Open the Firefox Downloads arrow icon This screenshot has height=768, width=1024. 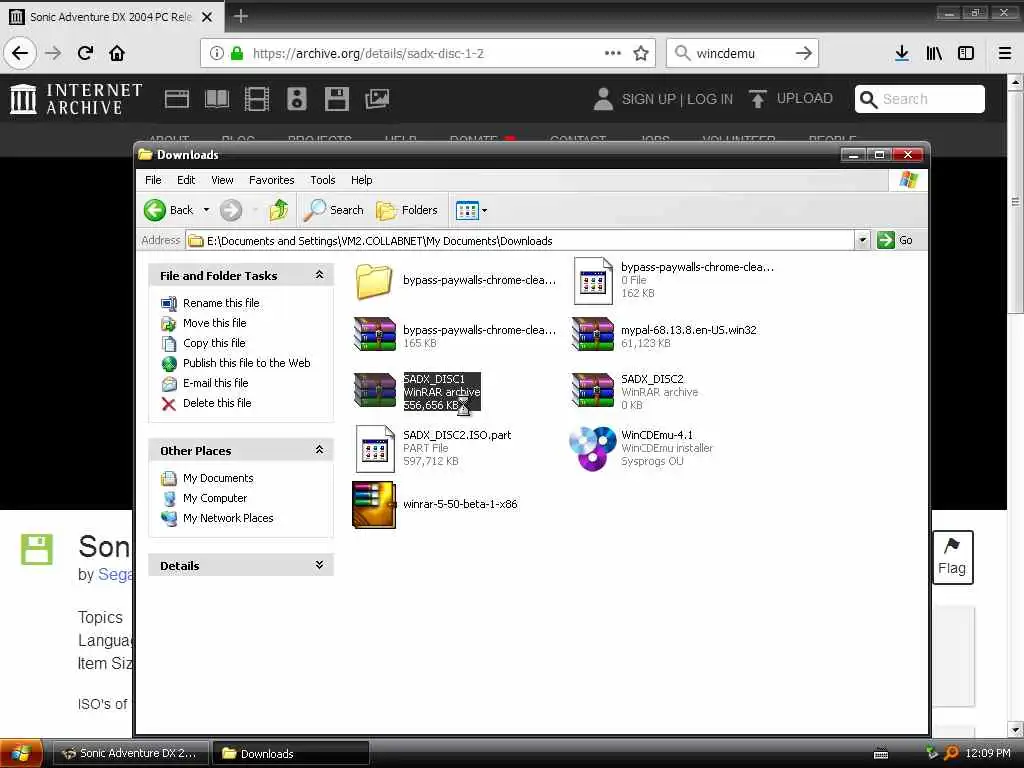[x=902, y=53]
